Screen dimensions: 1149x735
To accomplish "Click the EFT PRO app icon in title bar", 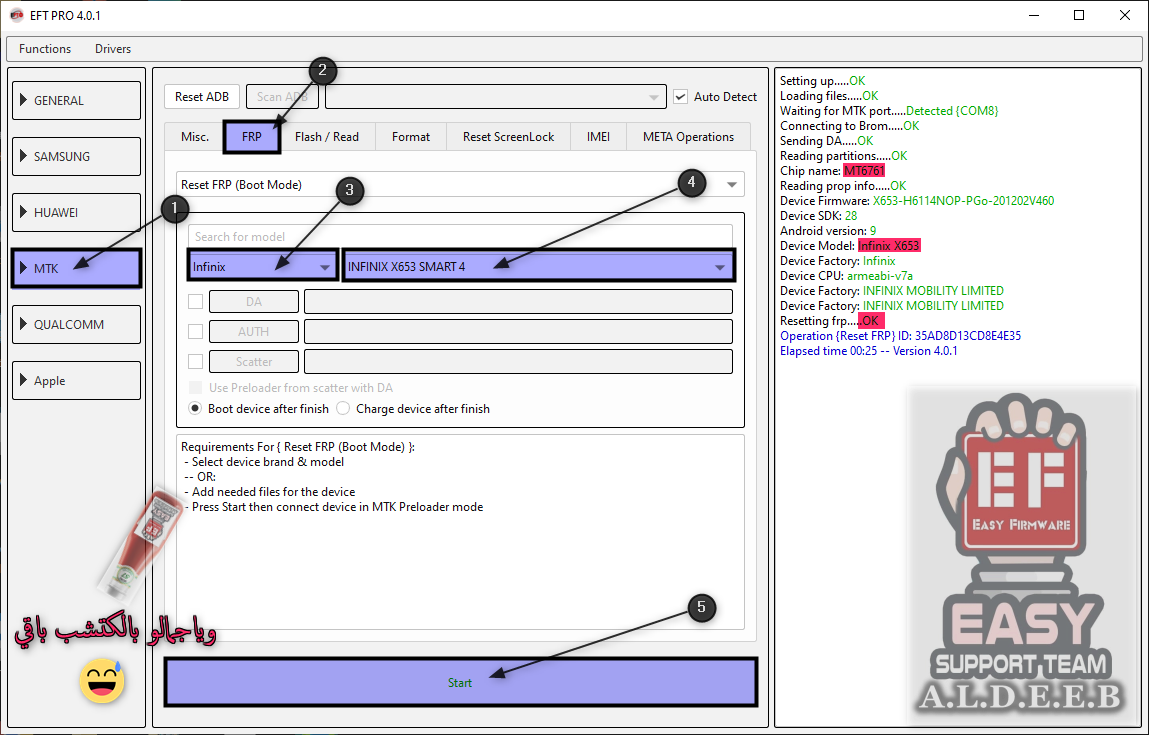I will click(x=16, y=15).
